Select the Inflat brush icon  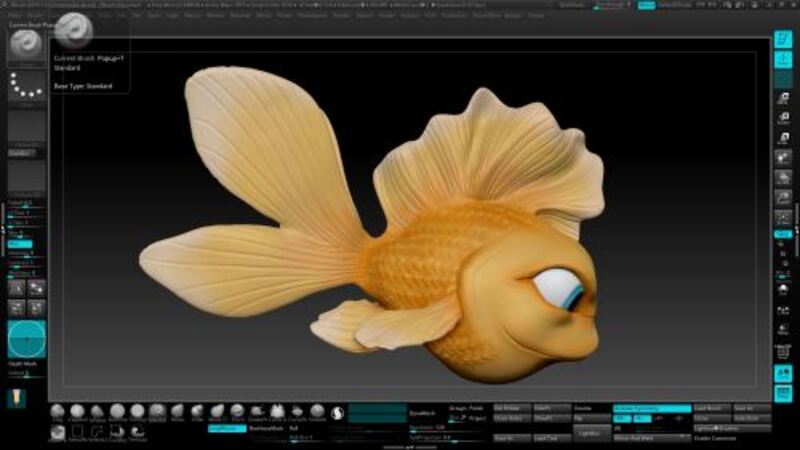197,412
